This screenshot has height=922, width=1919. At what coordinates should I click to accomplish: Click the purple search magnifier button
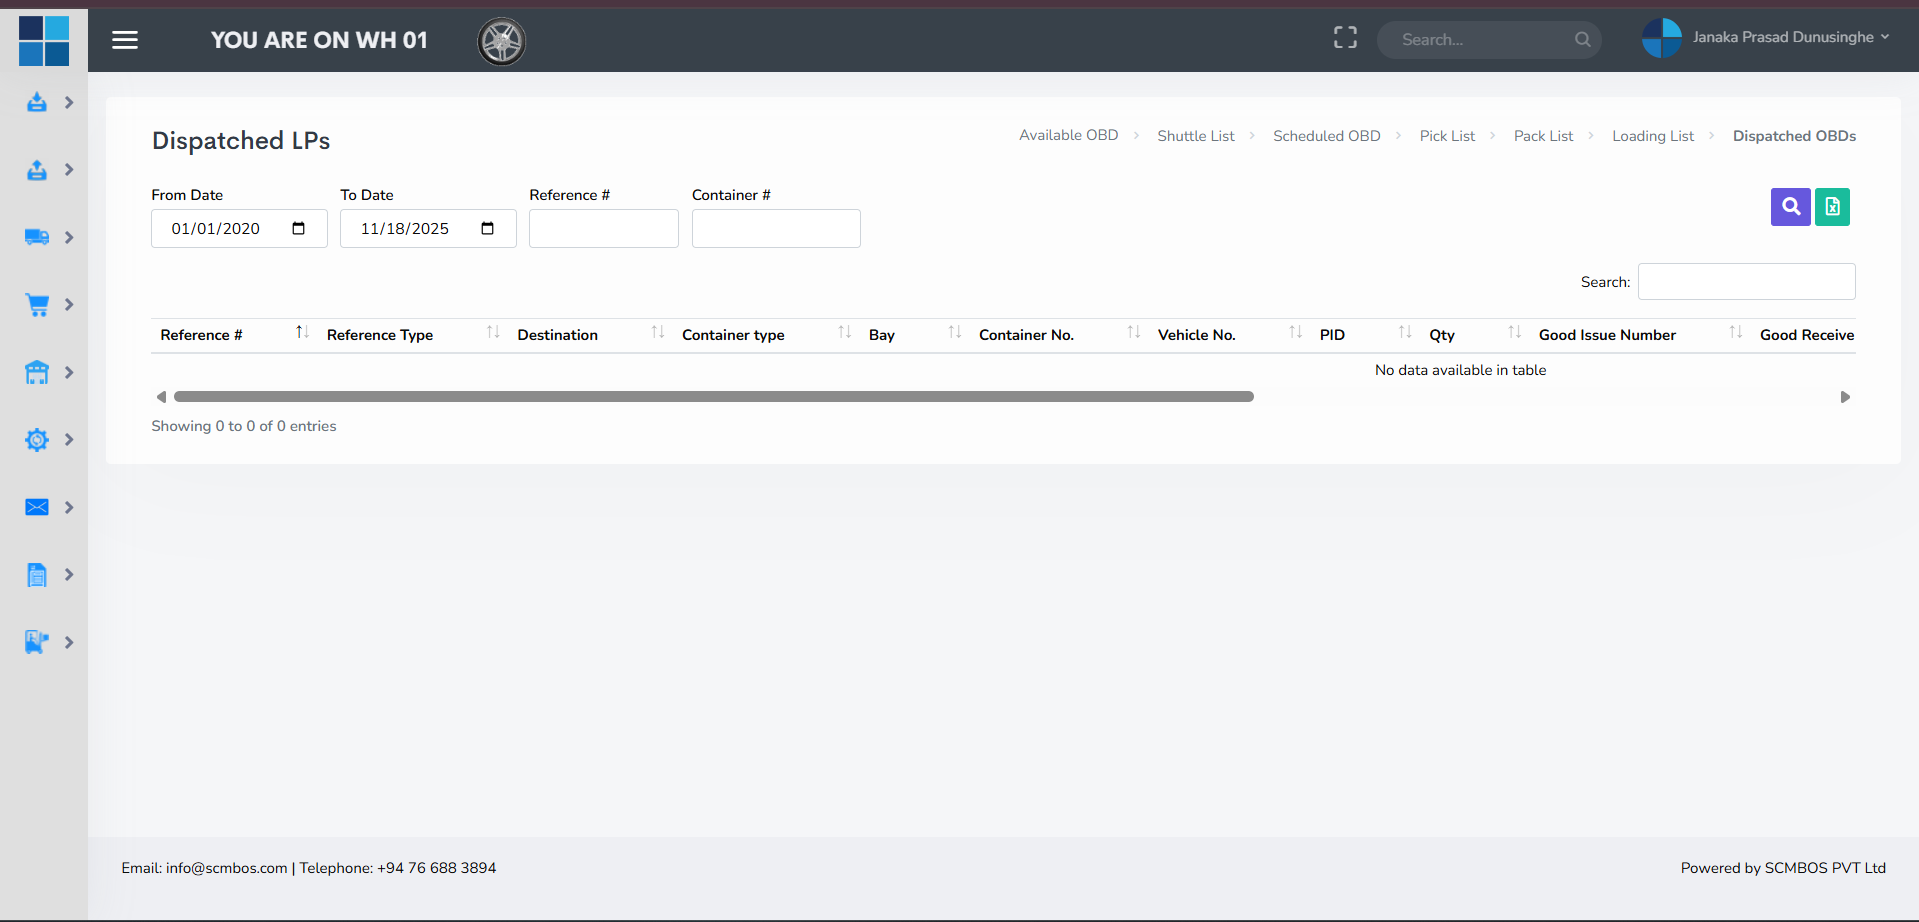coord(1790,207)
